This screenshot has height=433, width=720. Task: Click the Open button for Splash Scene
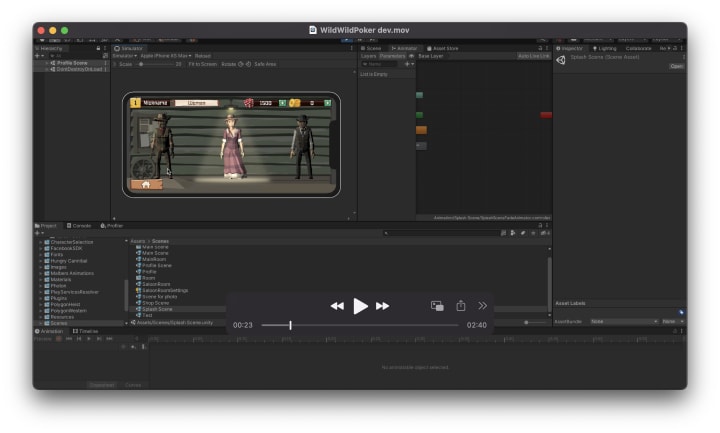click(x=676, y=66)
